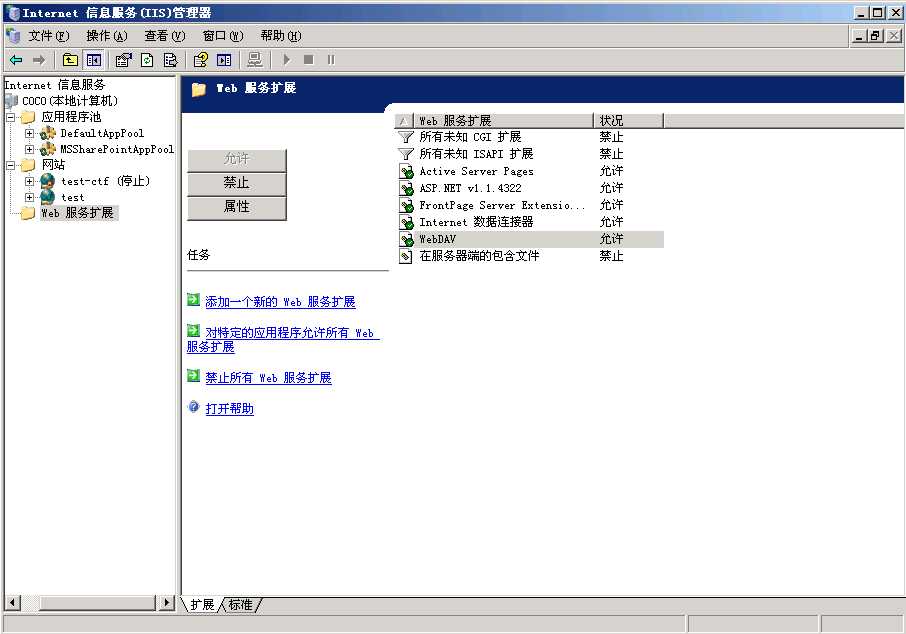Switch to the 标准 tab
Image resolution: width=906 pixels, height=634 pixels.
[240, 605]
